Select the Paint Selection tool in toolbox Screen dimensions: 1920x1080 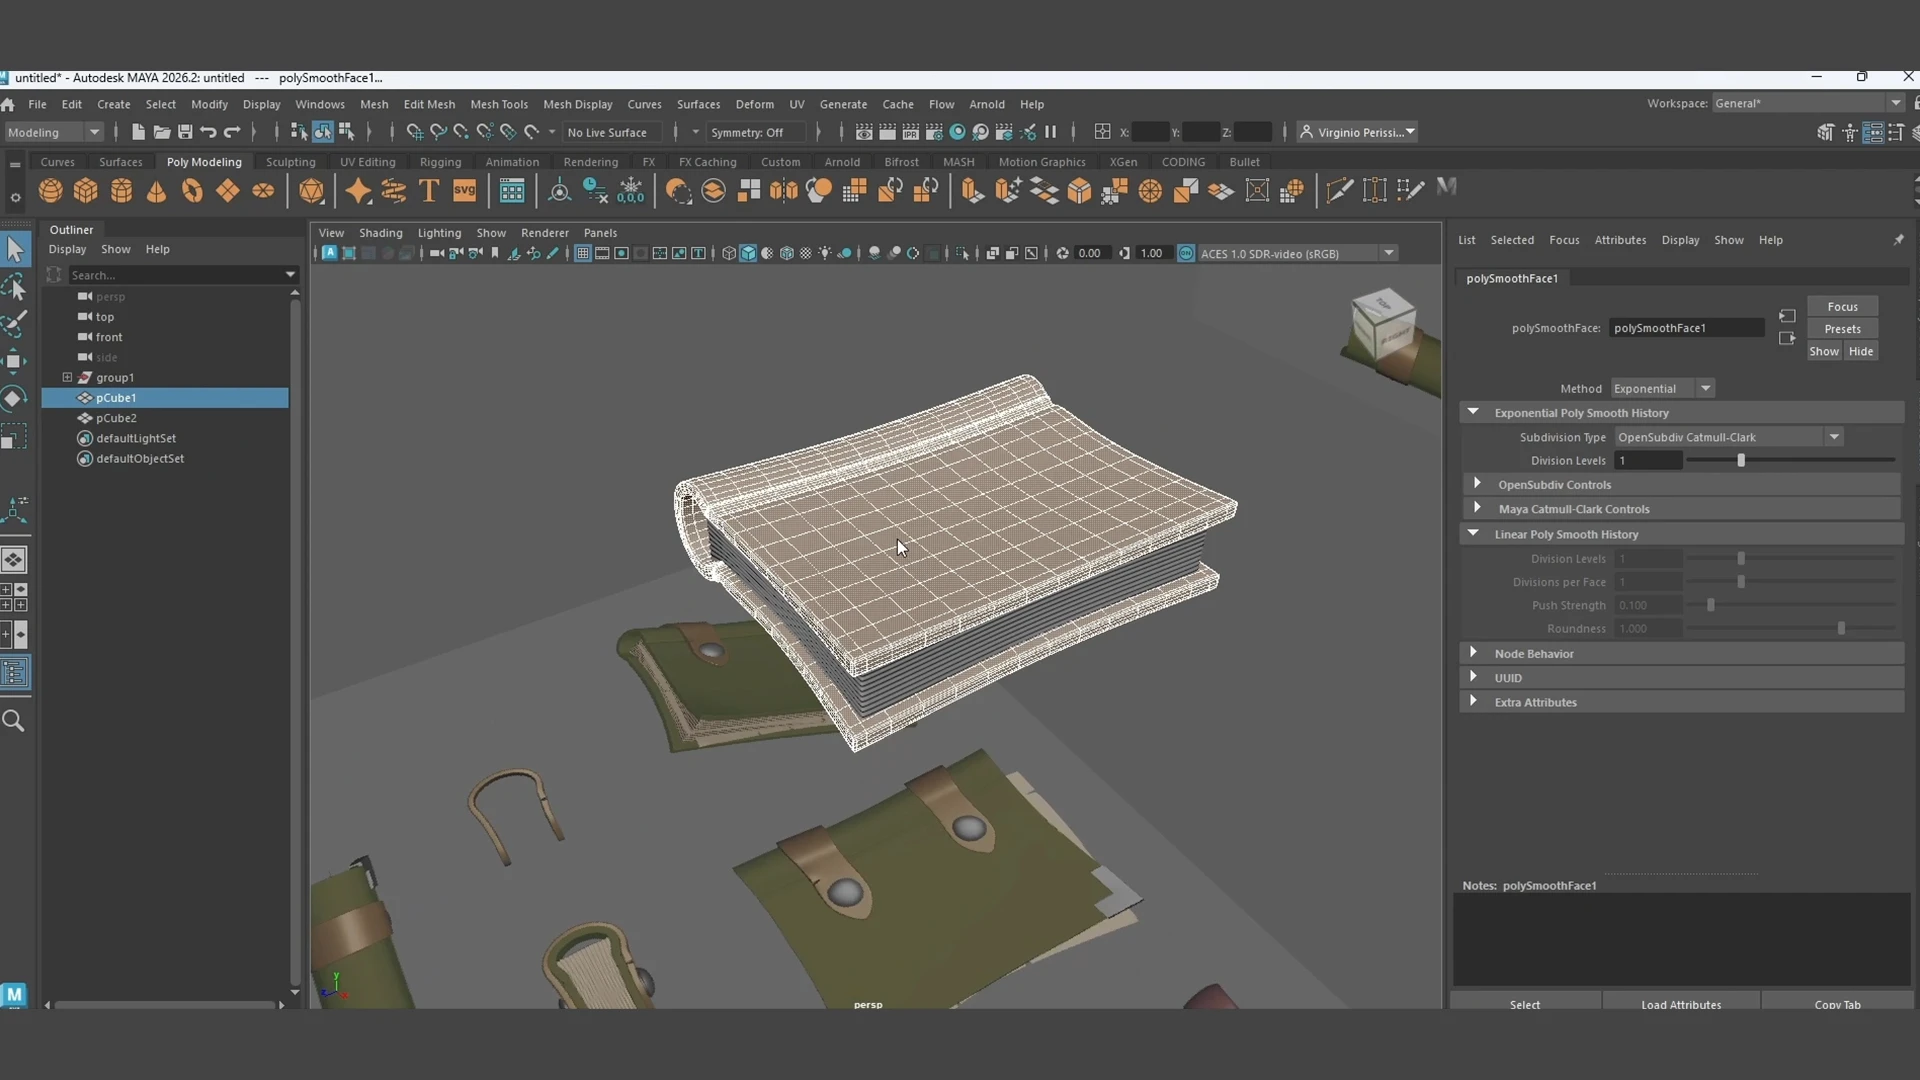[x=15, y=323]
